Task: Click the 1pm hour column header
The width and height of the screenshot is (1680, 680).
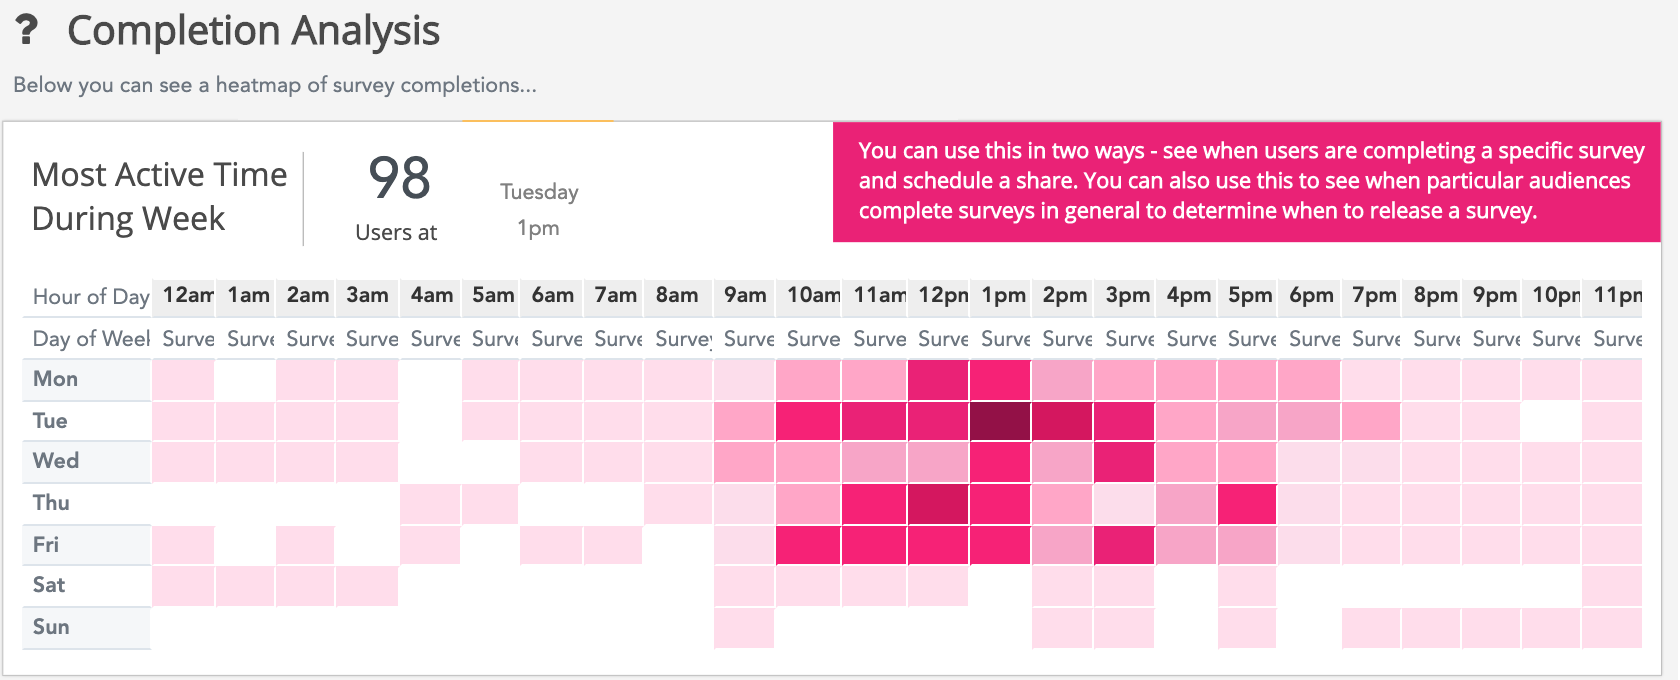Action: tap(1003, 295)
